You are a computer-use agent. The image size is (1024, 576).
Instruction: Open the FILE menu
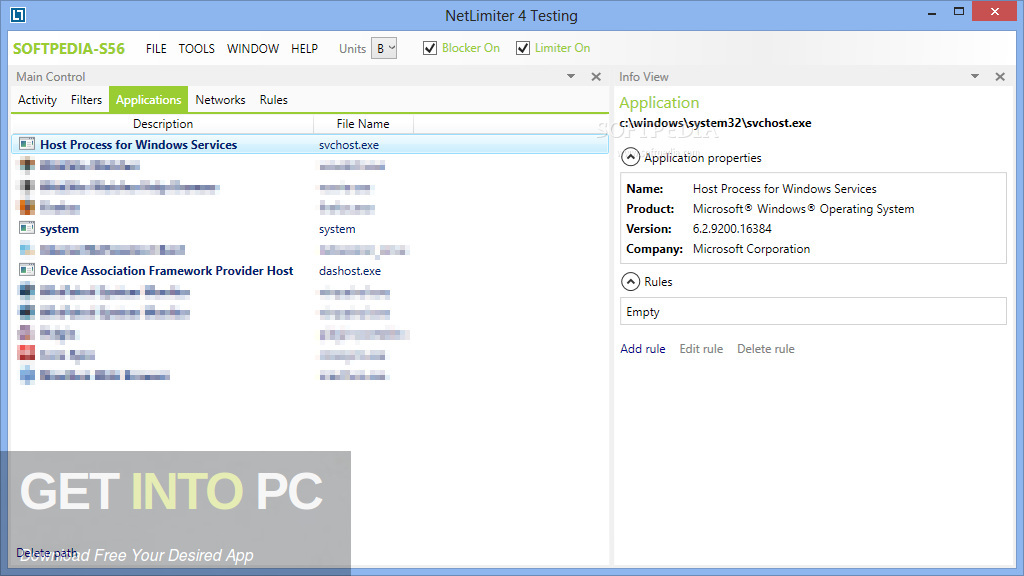point(156,48)
